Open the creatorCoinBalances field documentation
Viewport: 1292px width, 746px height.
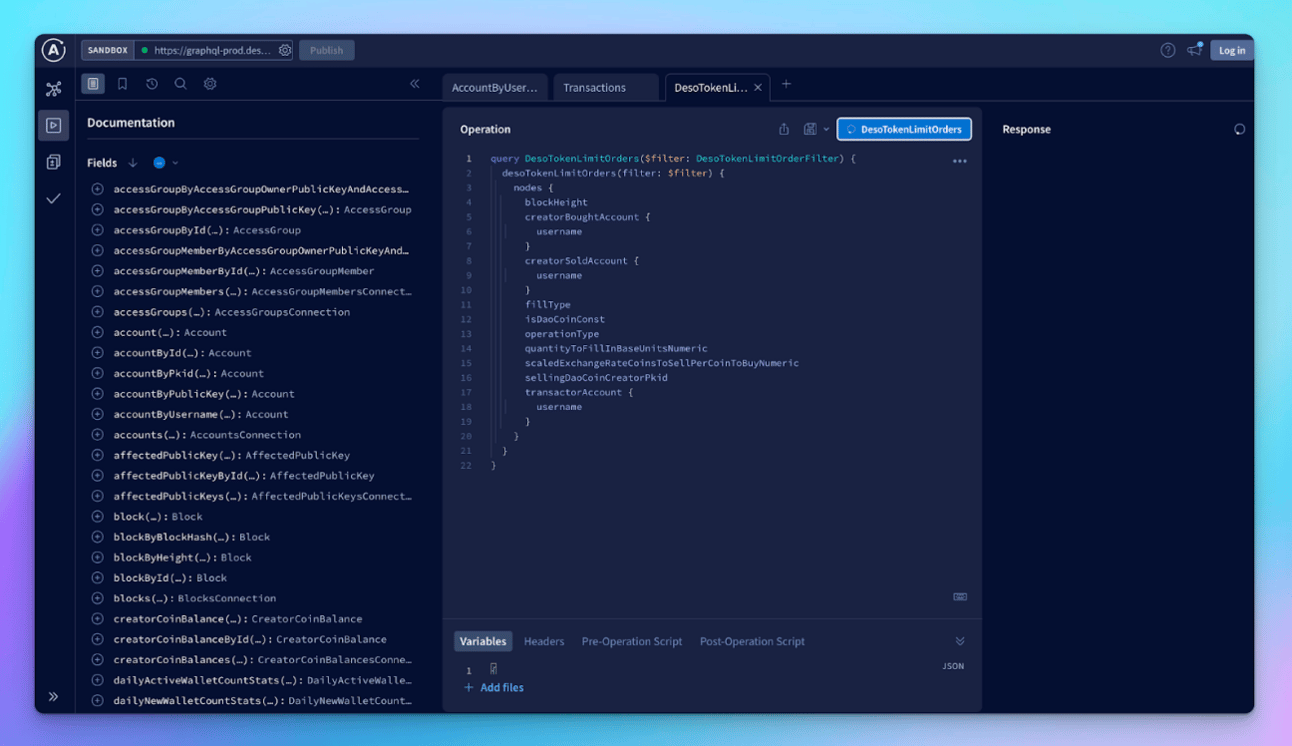pos(263,660)
